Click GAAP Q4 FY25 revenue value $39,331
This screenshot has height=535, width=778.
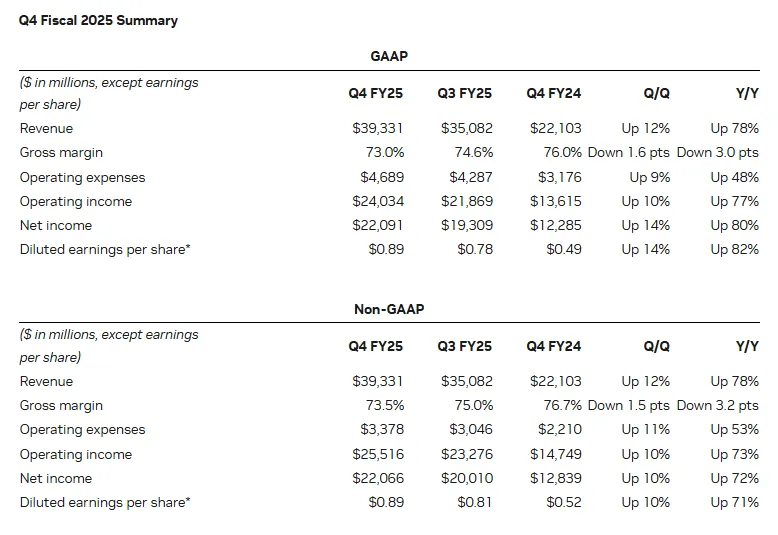(x=378, y=128)
